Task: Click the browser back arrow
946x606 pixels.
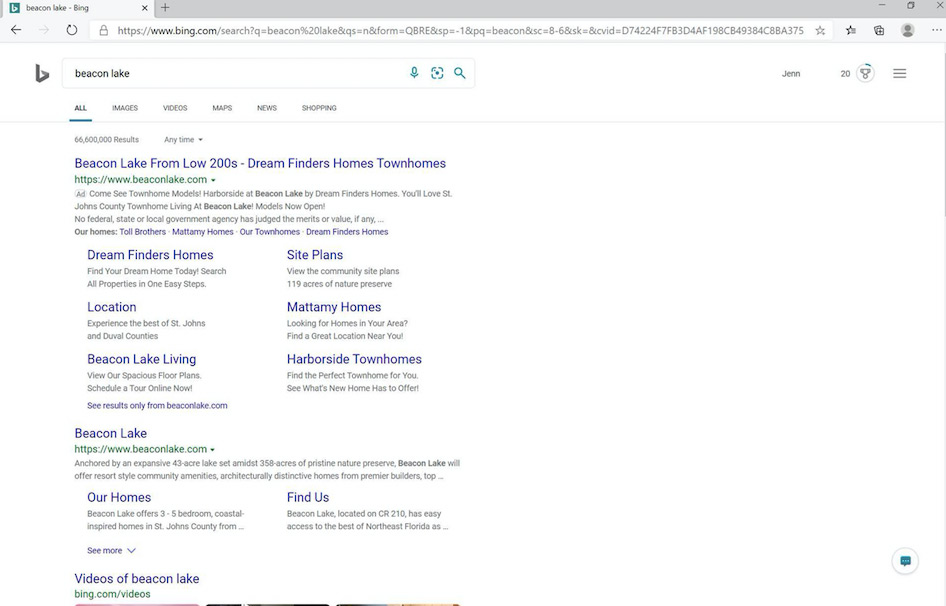Action: (16, 30)
